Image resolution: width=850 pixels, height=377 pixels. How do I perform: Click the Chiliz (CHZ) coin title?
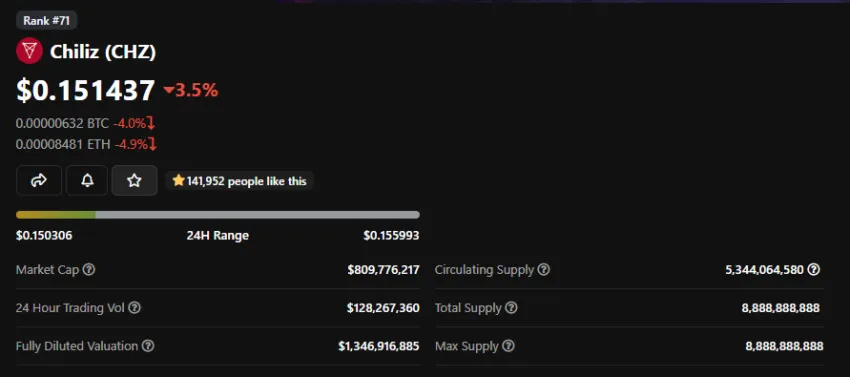pyautogui.click(x=103, y=52)
